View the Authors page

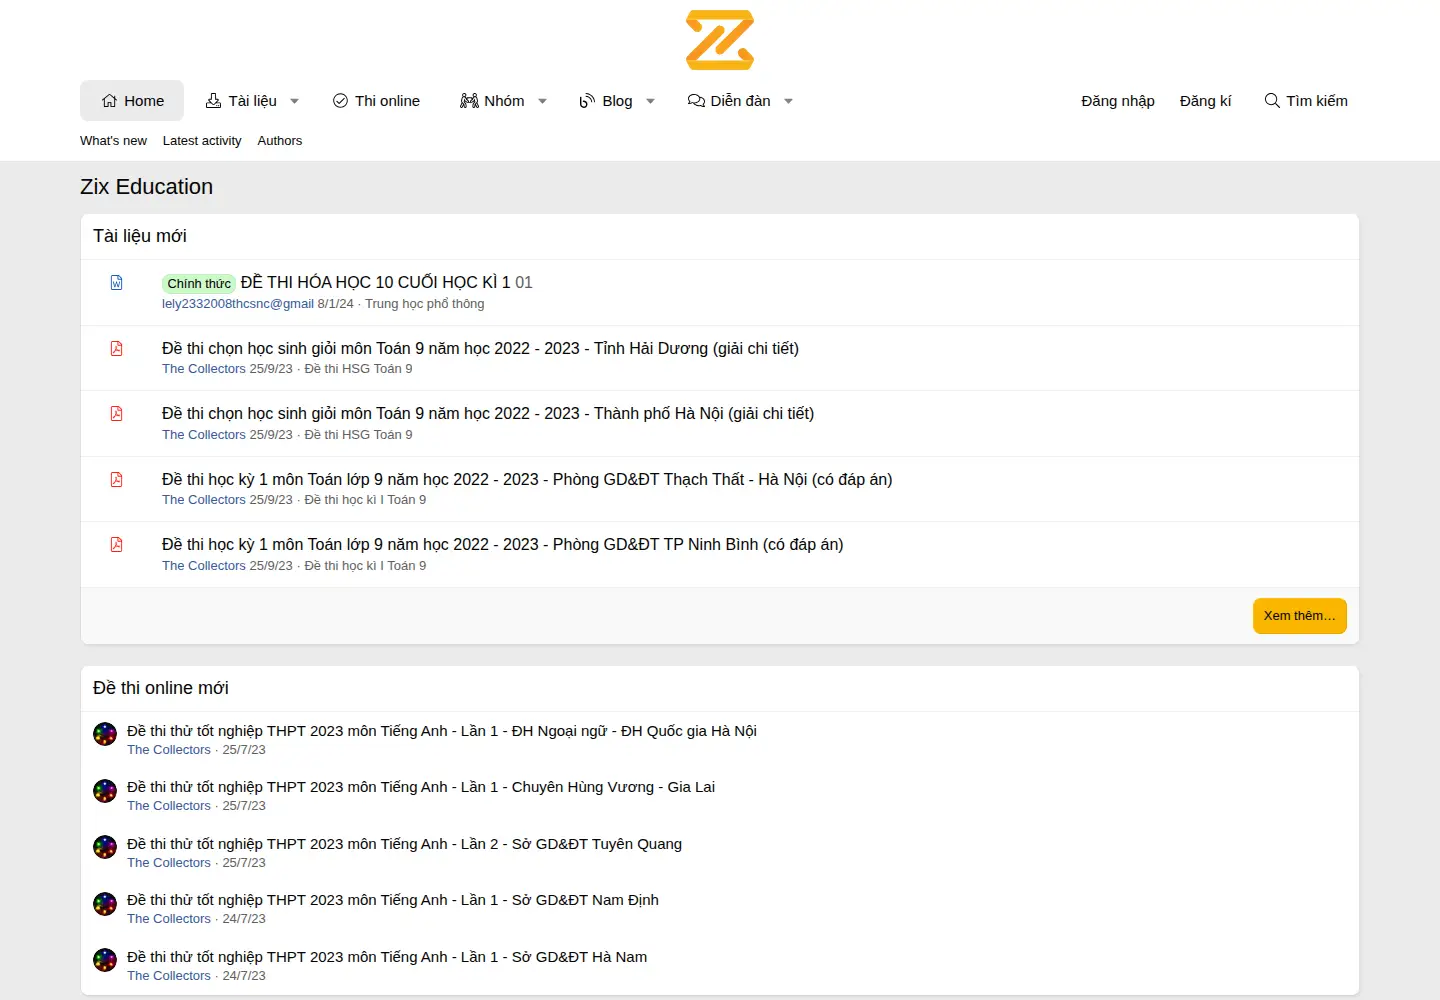pos(280,141)
